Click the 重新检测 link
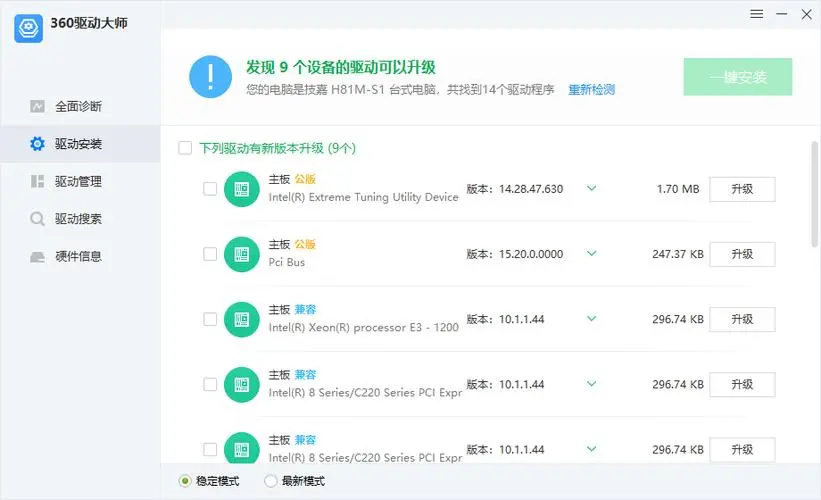This screenshot has width=821, height=500. point(591,90)
